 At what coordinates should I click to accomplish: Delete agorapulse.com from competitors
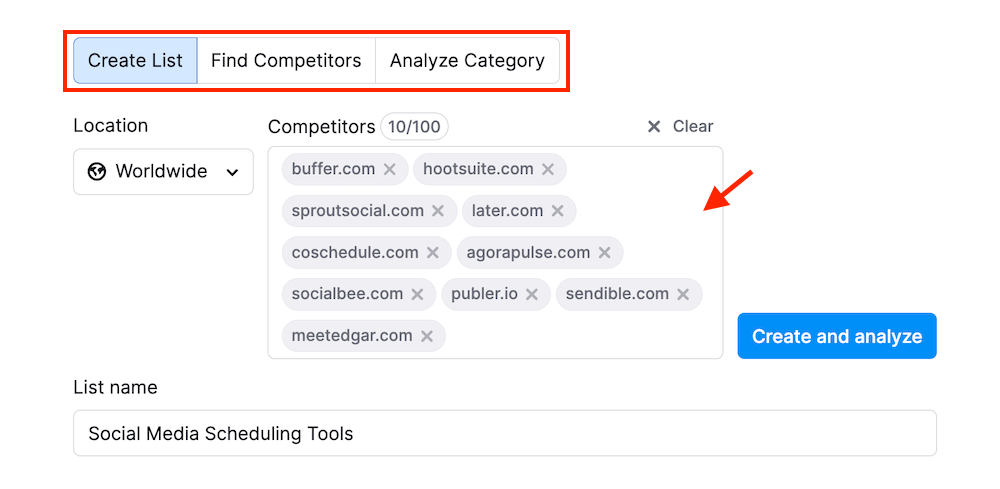click(x=605, y=253)
